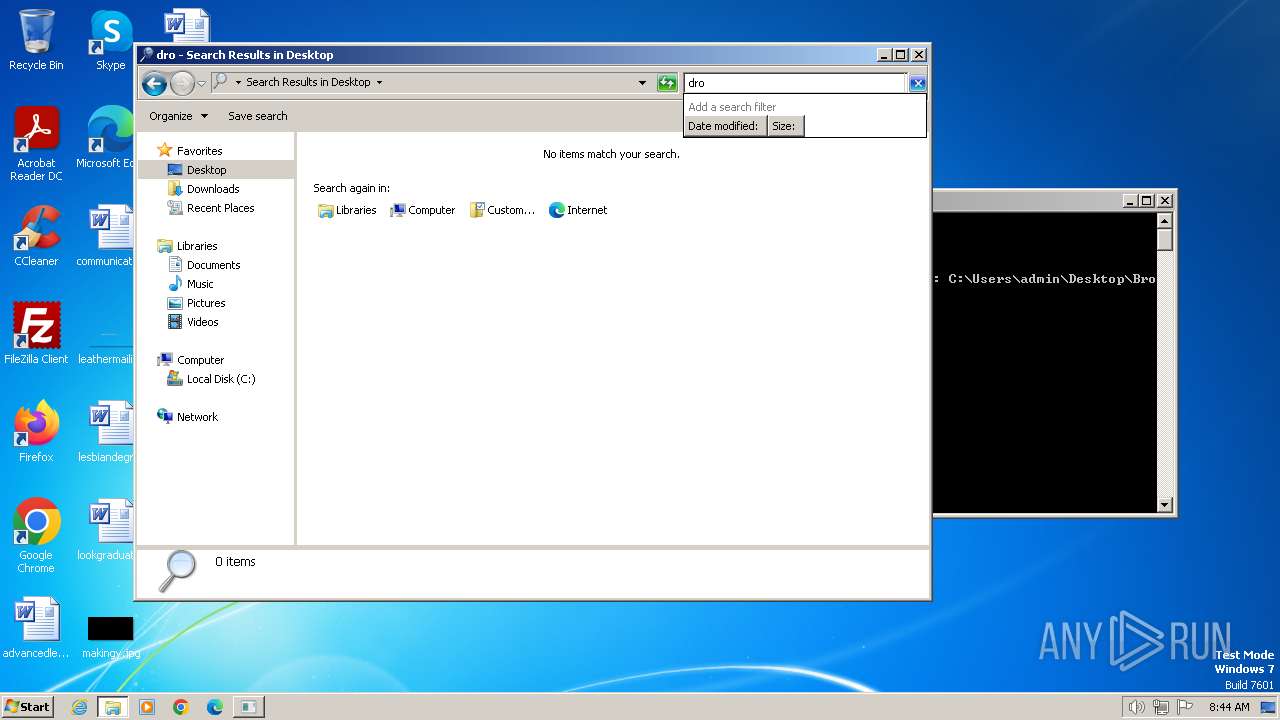Select Favorites in the navigation pane
The height and width of the screenshot is (720, 1280).
pos(199,151)
